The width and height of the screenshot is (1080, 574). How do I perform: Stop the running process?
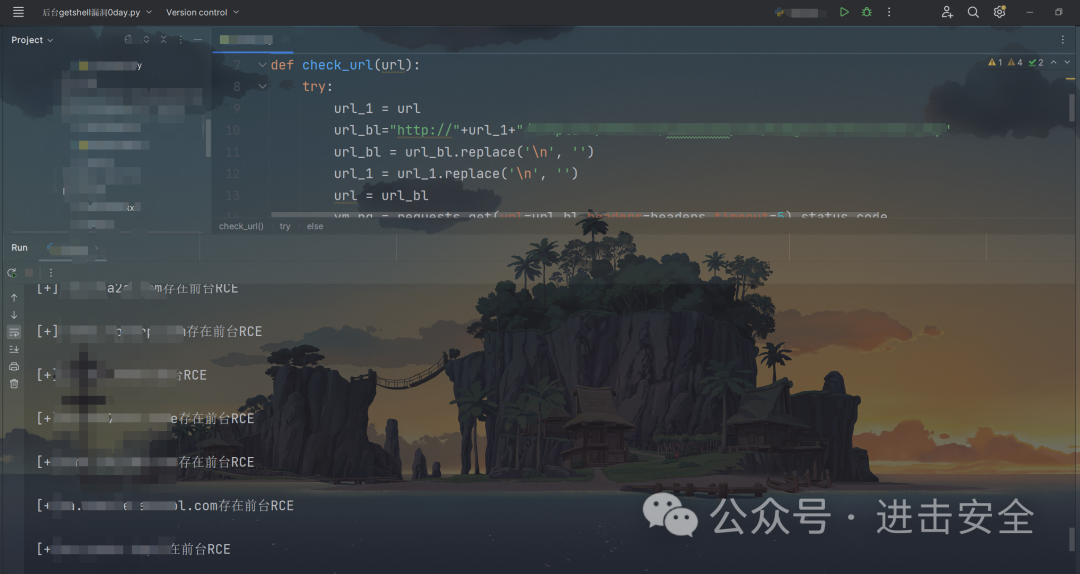29,273
